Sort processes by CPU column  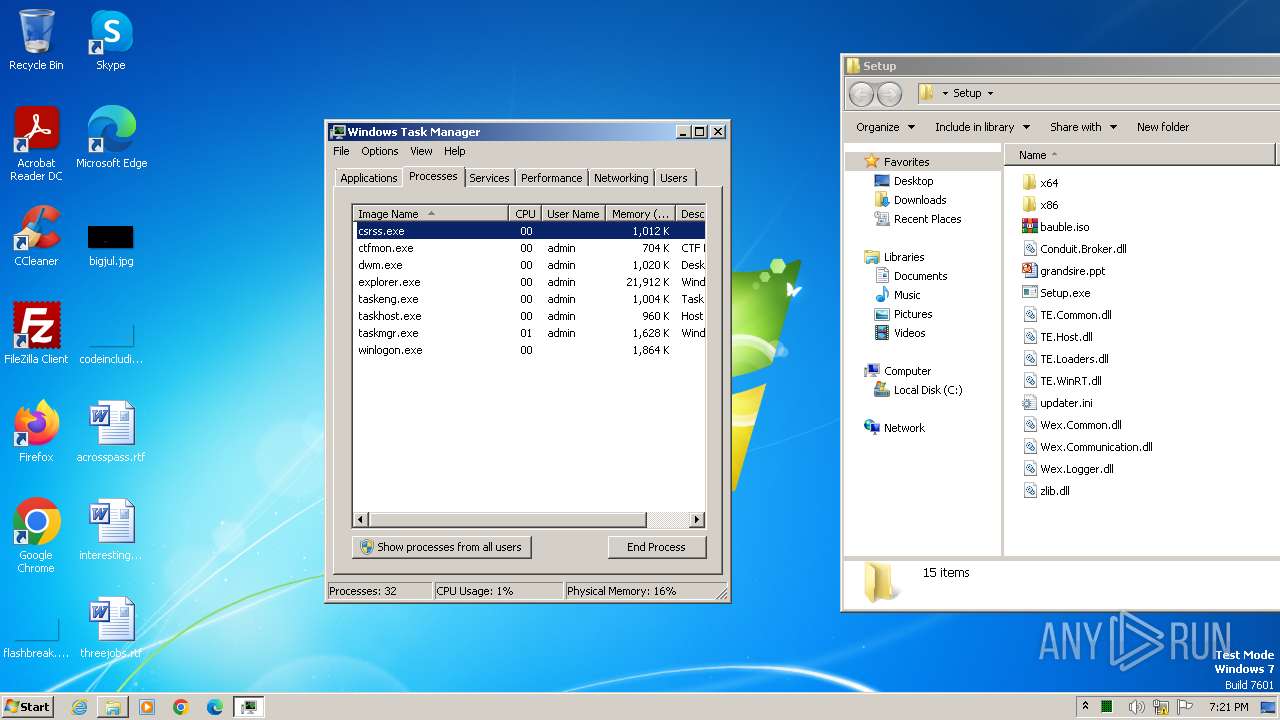point(525,213)
